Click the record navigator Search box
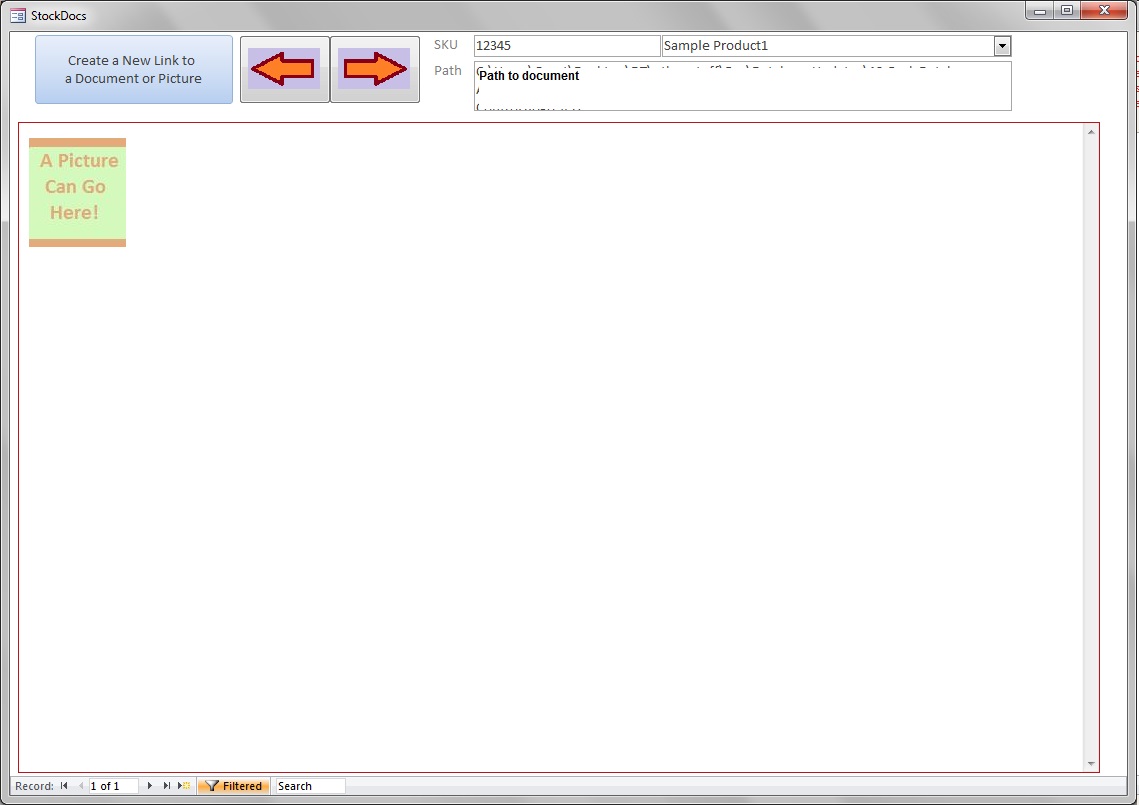Viewport: 1139px width, 805px height. click(x=310, y=786)
